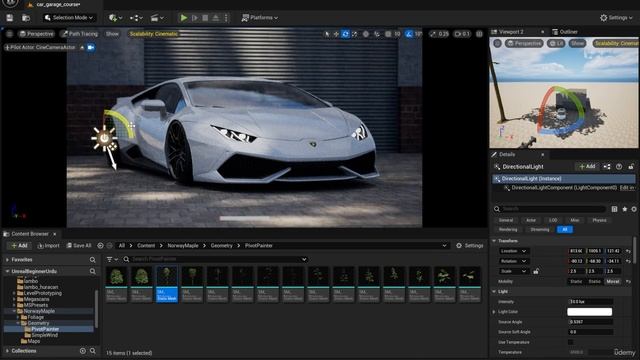Screen dimensions: 640x360
Task: Set Mobility to Movable
Action: pyautogui.click(x=613, y=281)
